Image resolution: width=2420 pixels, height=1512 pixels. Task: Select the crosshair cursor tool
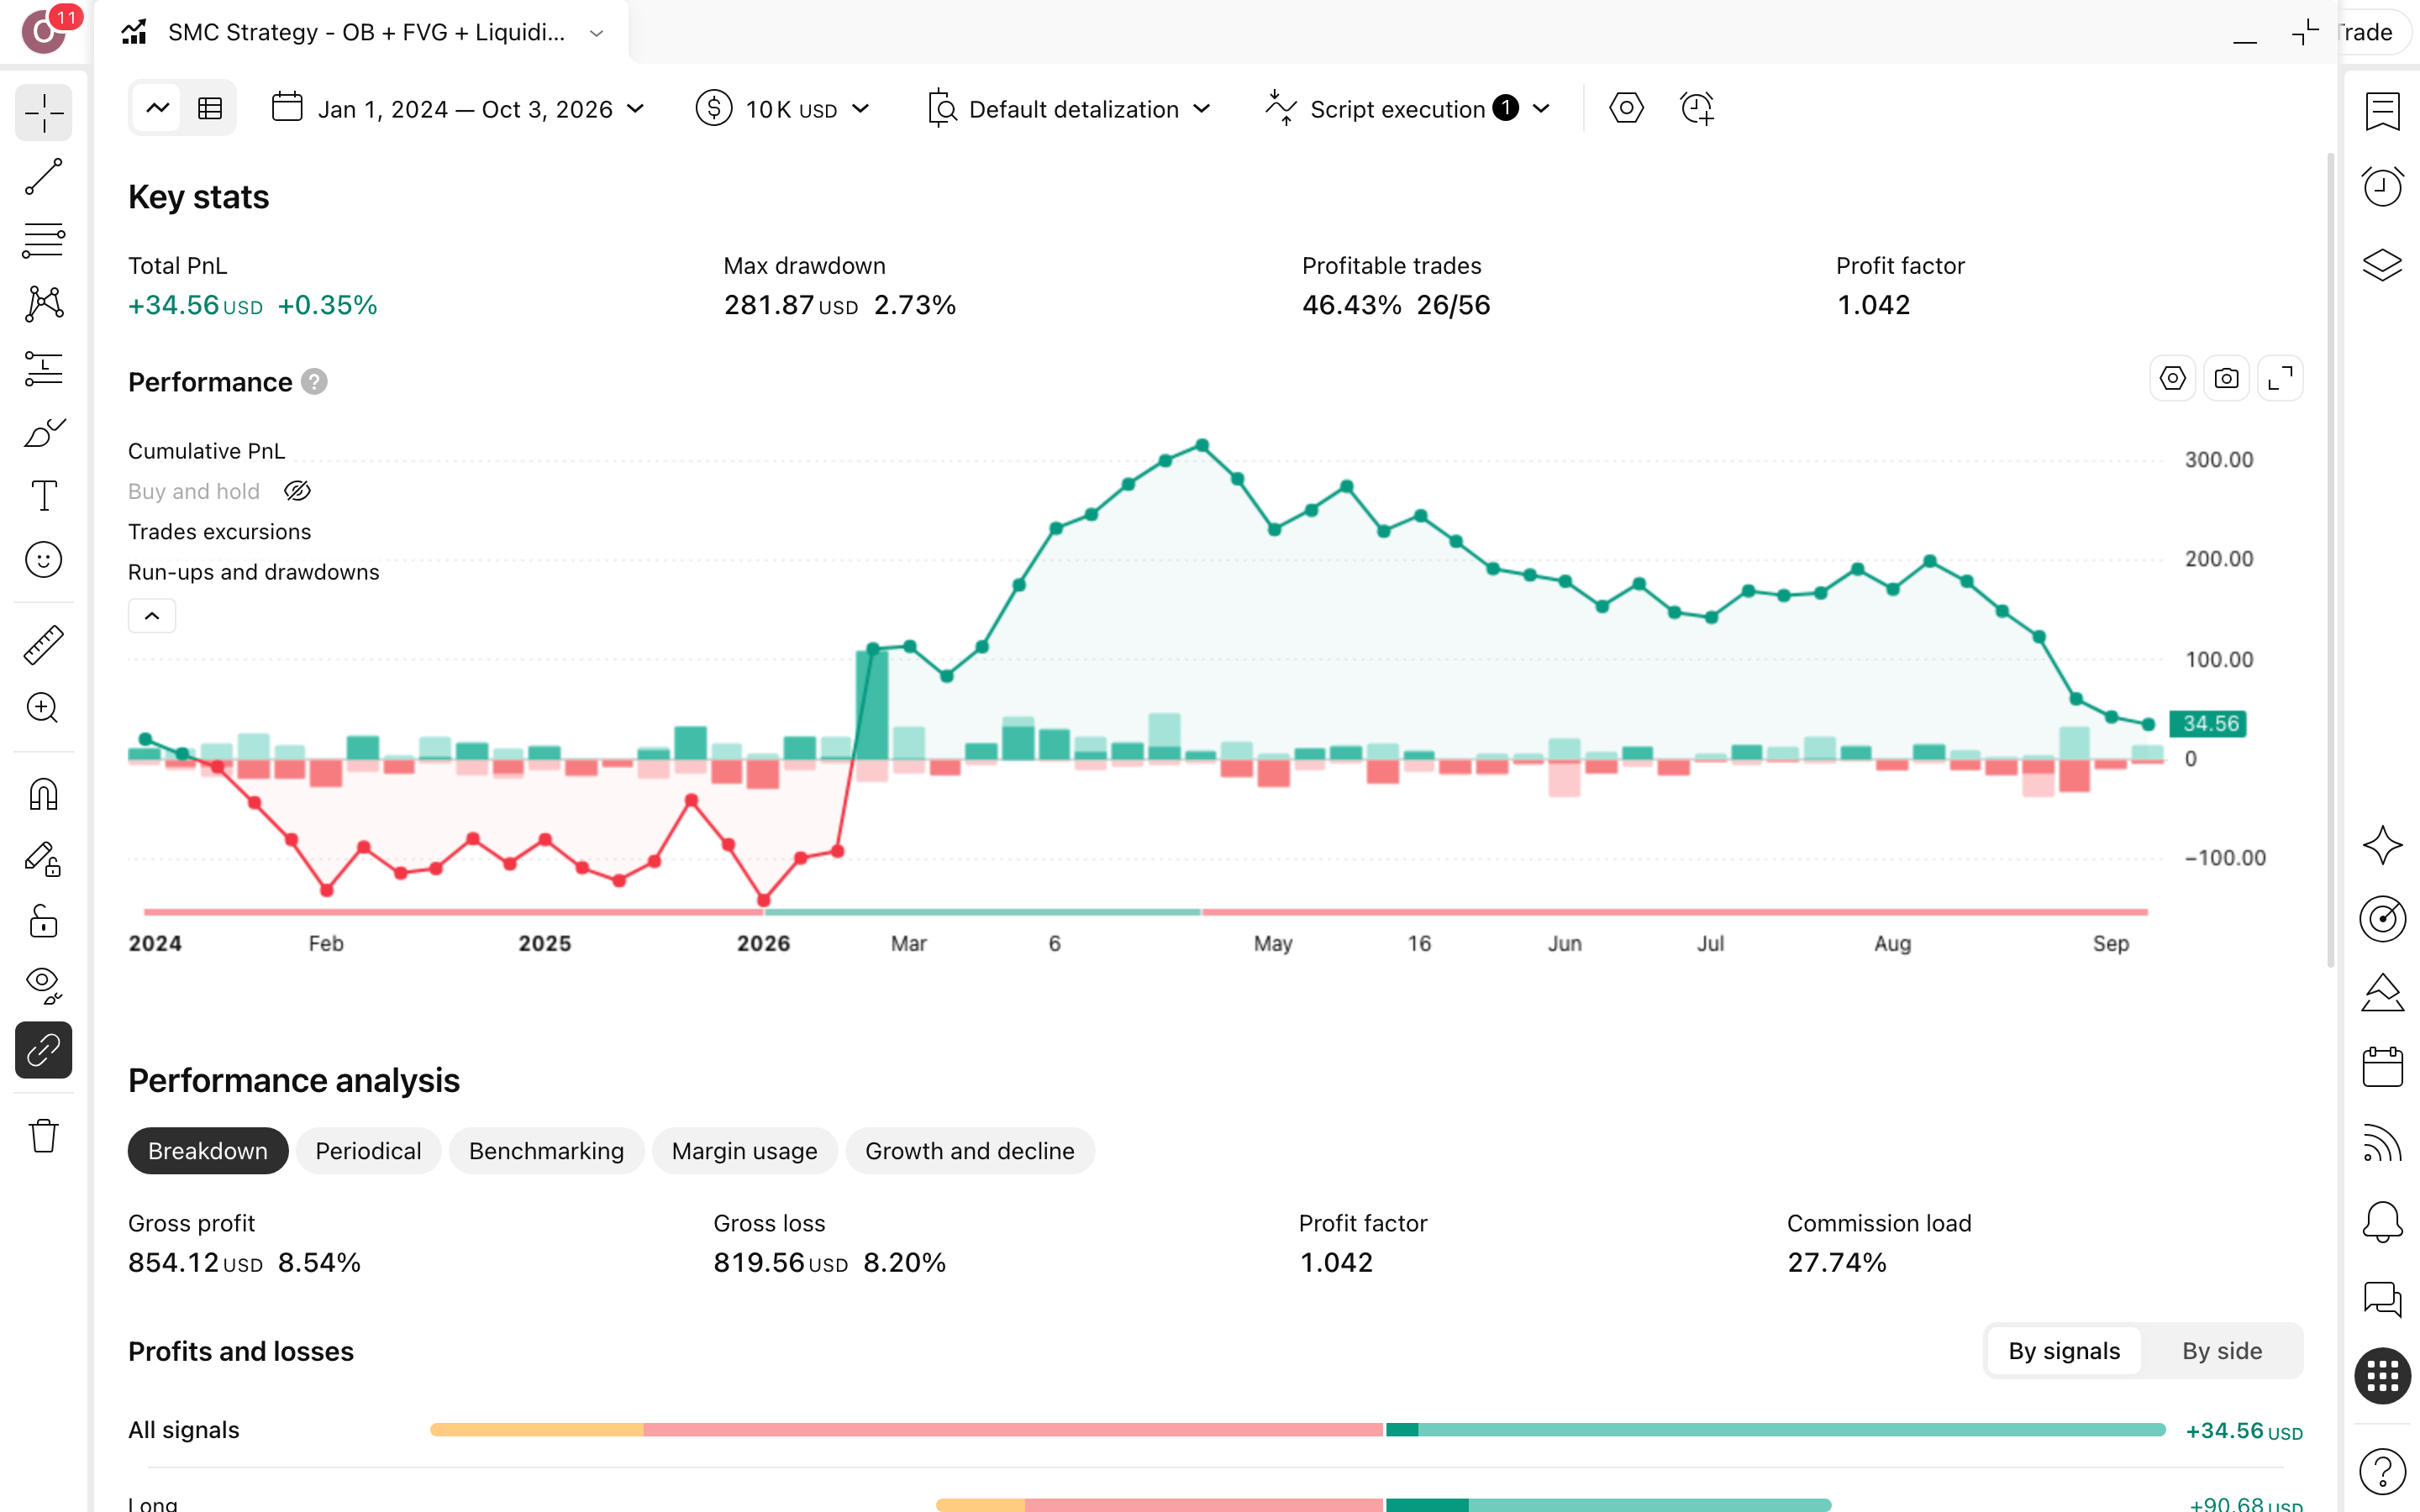[43, 113]
